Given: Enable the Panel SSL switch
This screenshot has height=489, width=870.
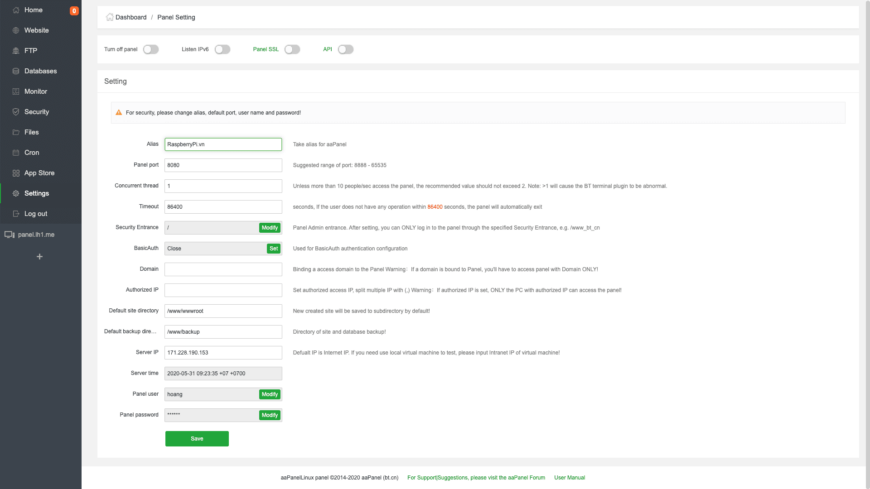Looking at the screenshot, I should (x=292, y=49).
